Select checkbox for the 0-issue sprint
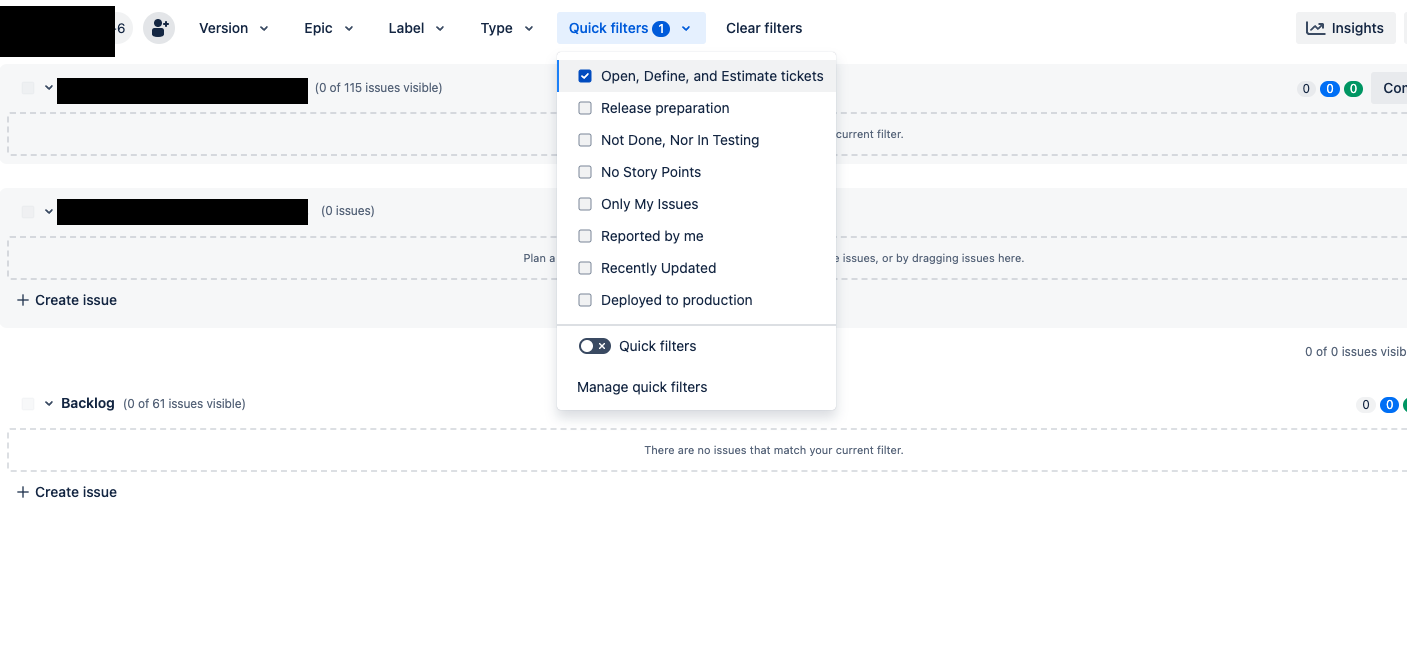Viewport: 1407px width, 656px height. [x=28, y=211]
